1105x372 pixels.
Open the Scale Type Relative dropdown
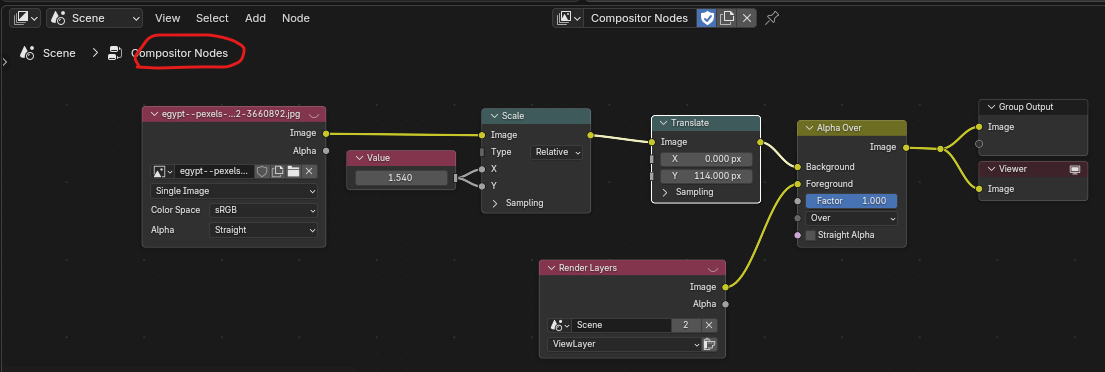point(557,151)
